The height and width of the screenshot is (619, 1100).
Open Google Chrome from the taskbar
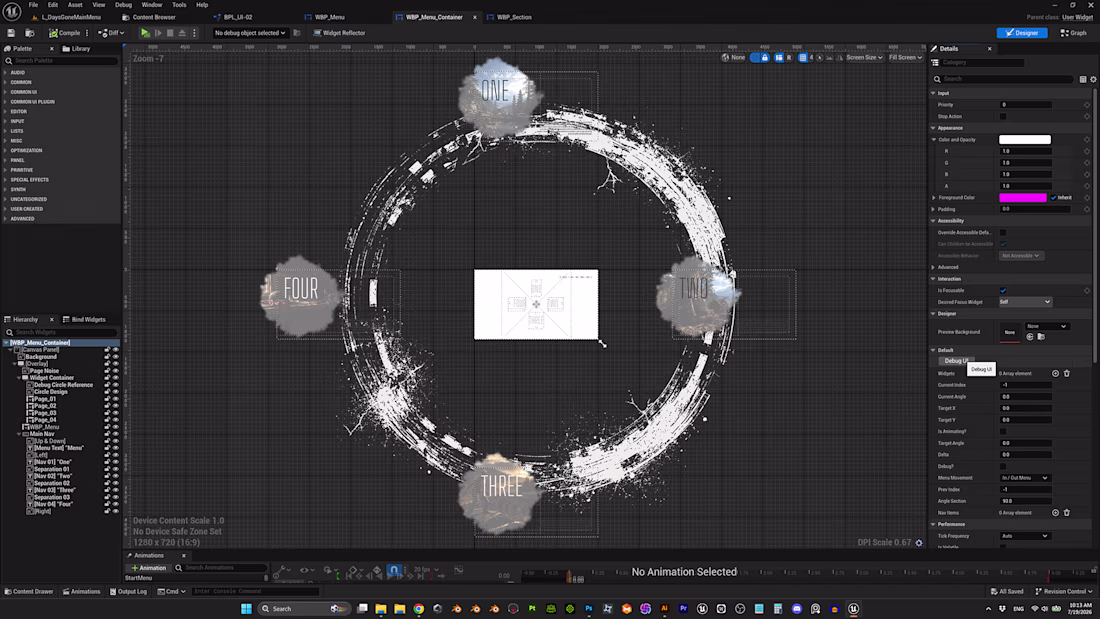point(419,608)
